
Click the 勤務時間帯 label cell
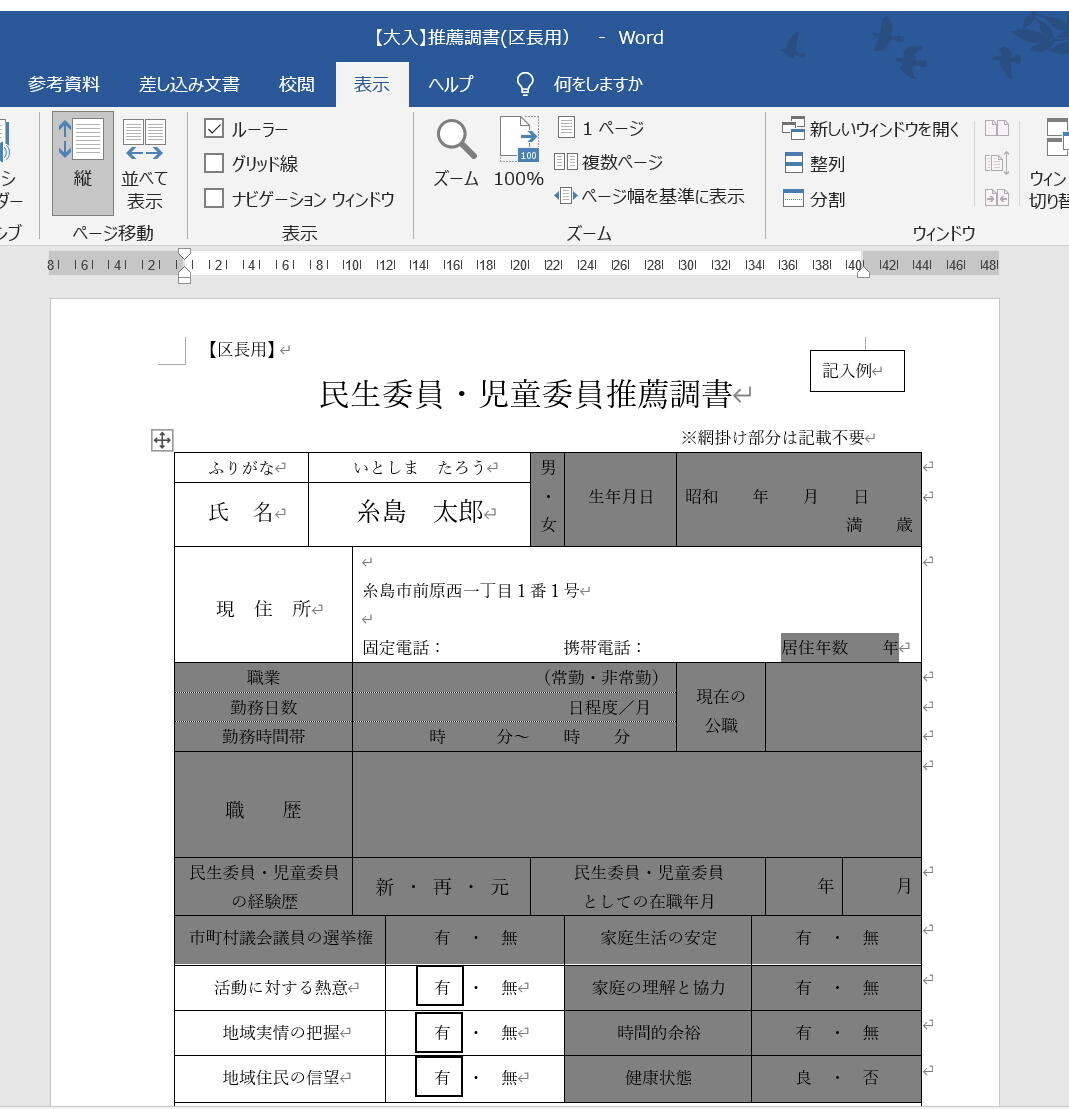[x=263, y=736]
